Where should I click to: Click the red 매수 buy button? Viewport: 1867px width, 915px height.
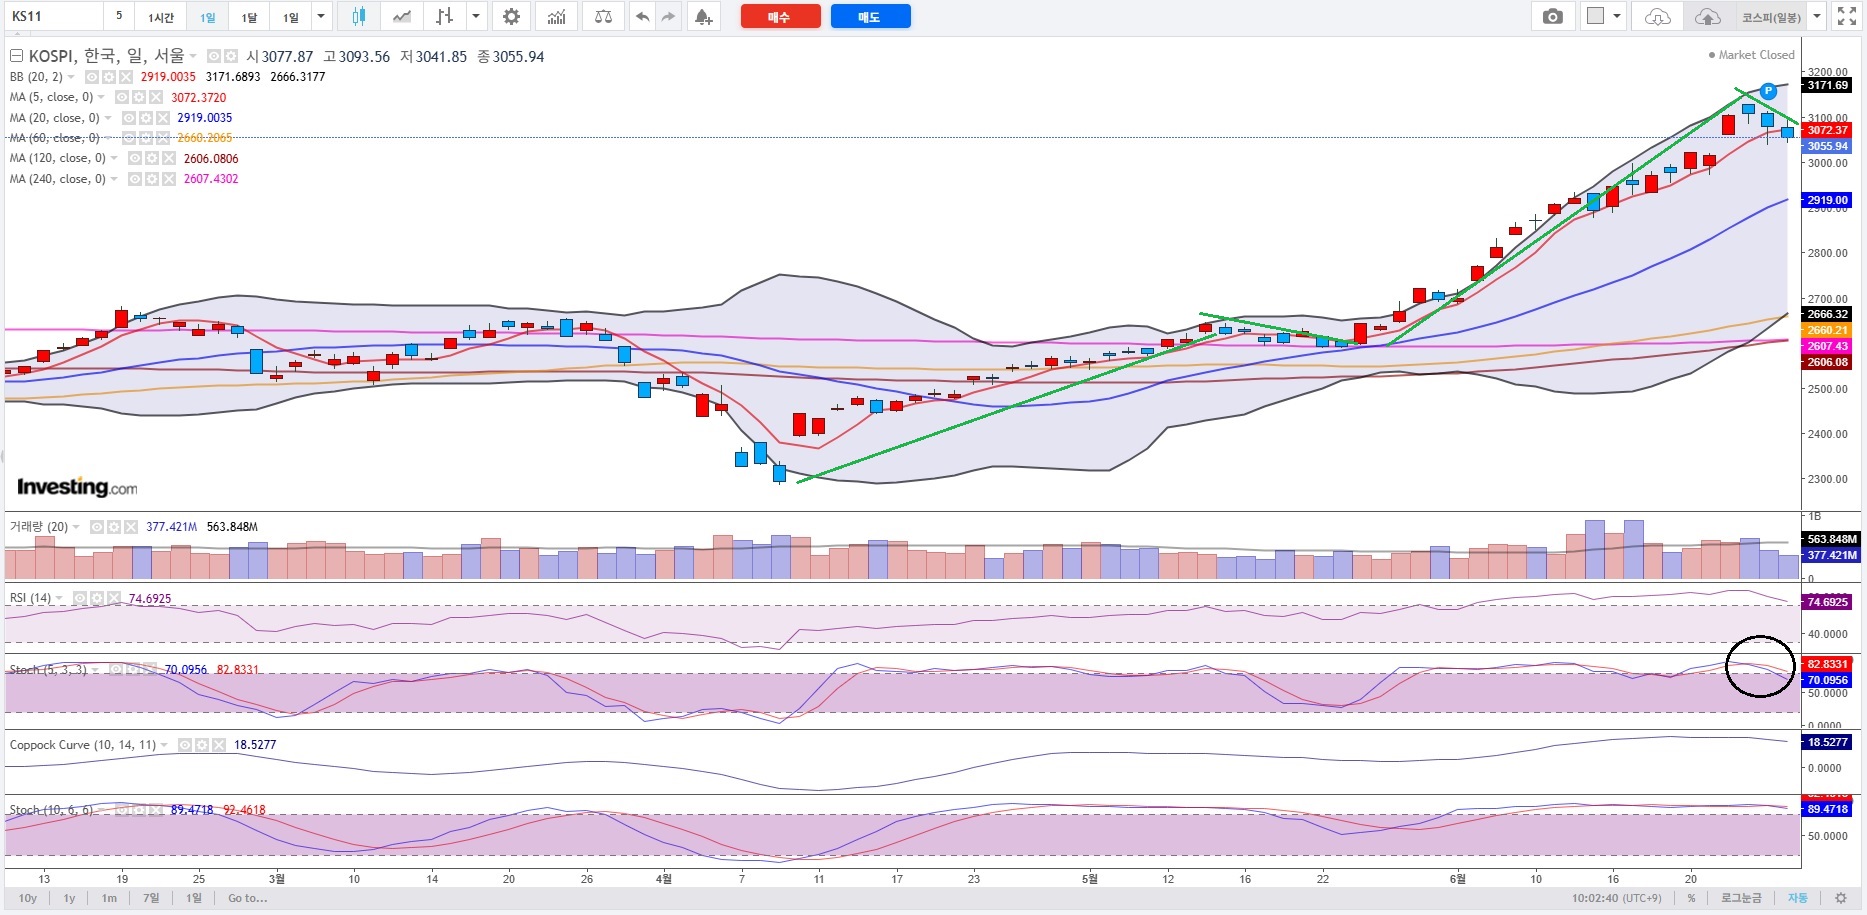(x=781, y=17)
